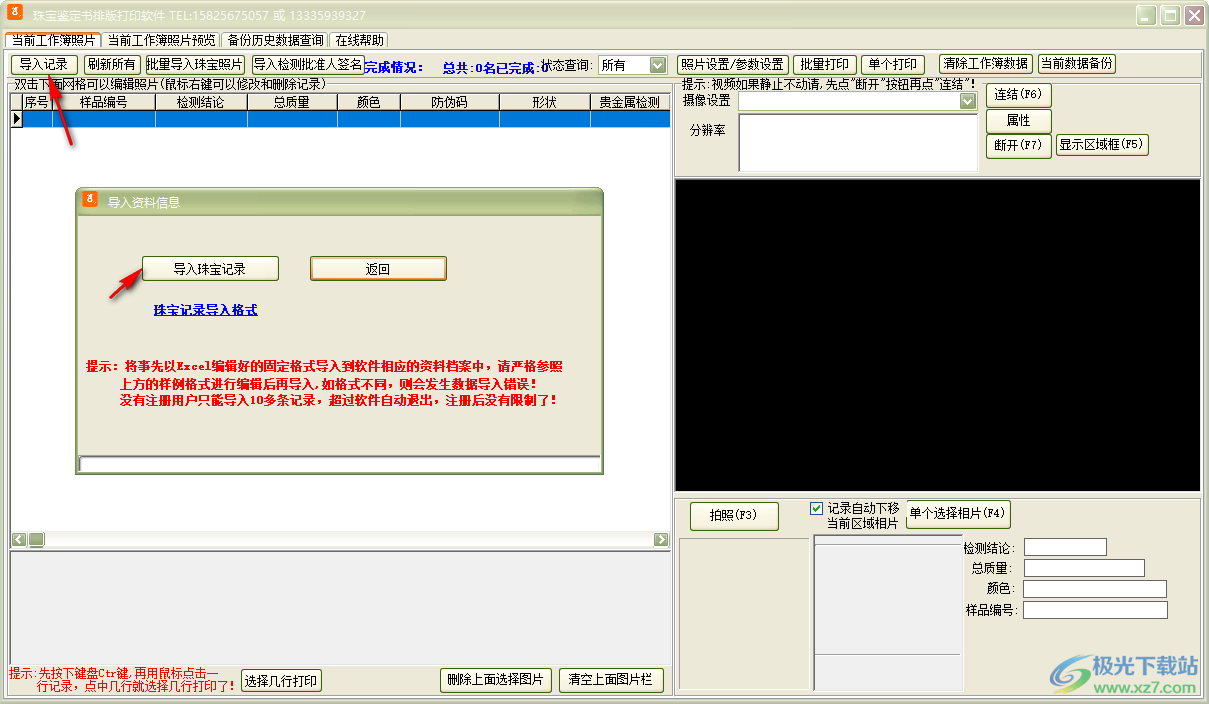The image size is (1209, 704).
Task: Click 单个打印 single print
Action: [x=893, y=64]
